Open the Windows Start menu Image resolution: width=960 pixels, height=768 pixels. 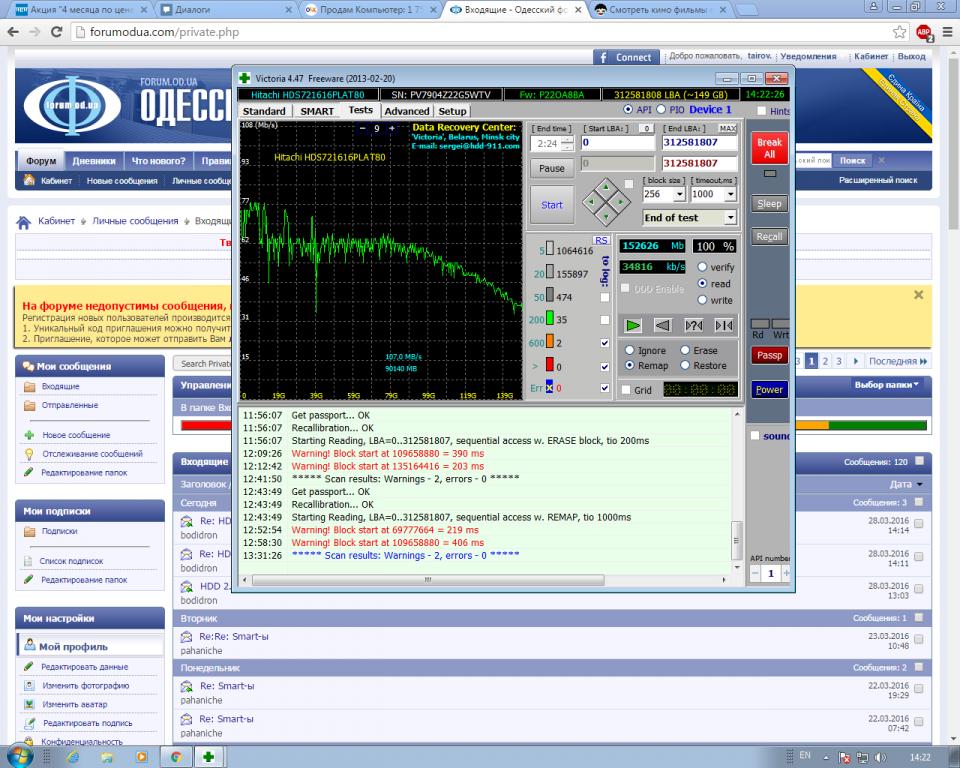18,756
